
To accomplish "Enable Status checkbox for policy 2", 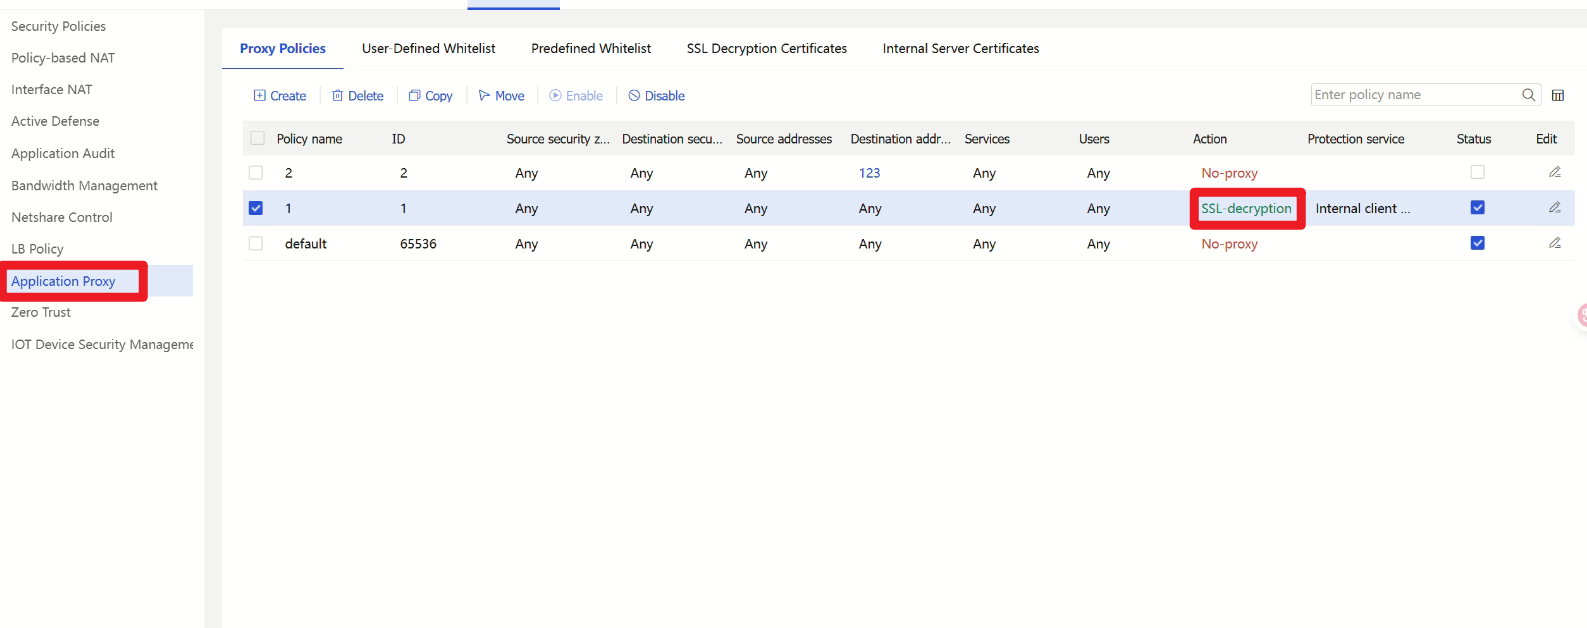I will pyautogui.click(x=1477, y=172).
